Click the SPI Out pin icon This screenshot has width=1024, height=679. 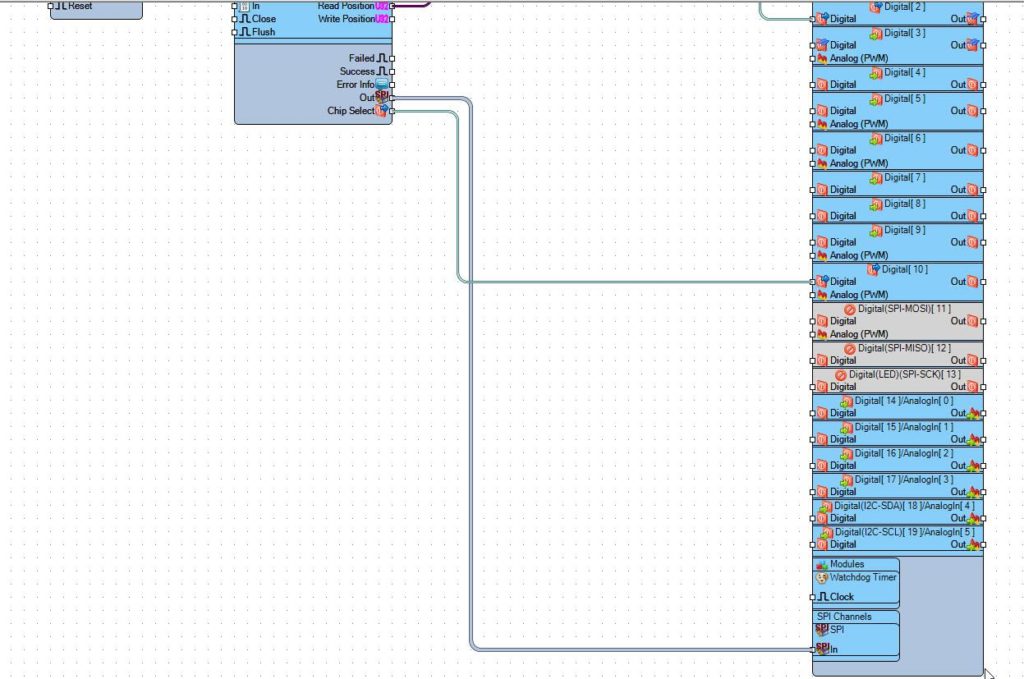pyautogui.click(x=382, y=97)
